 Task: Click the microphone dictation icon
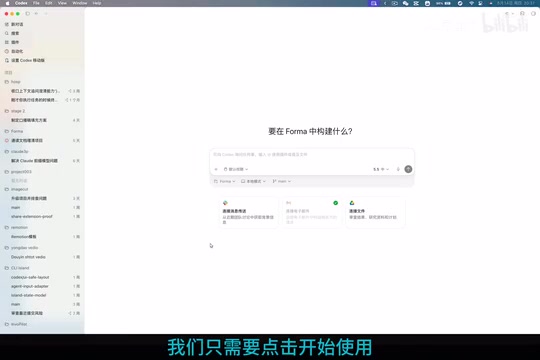(398, 169)
